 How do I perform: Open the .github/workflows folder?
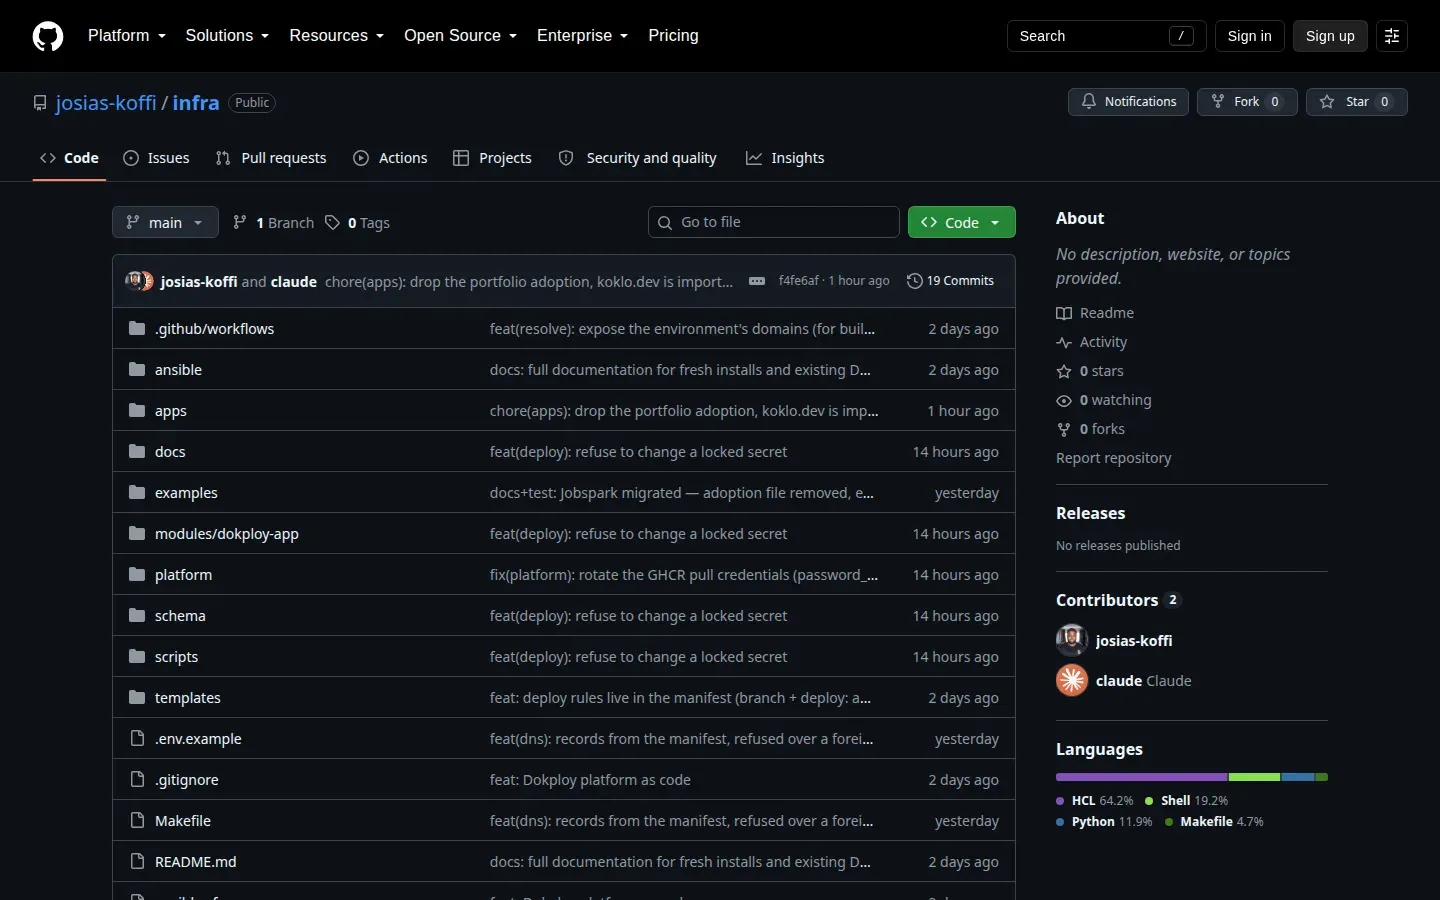pyautogui.click(x=214, y=329)
